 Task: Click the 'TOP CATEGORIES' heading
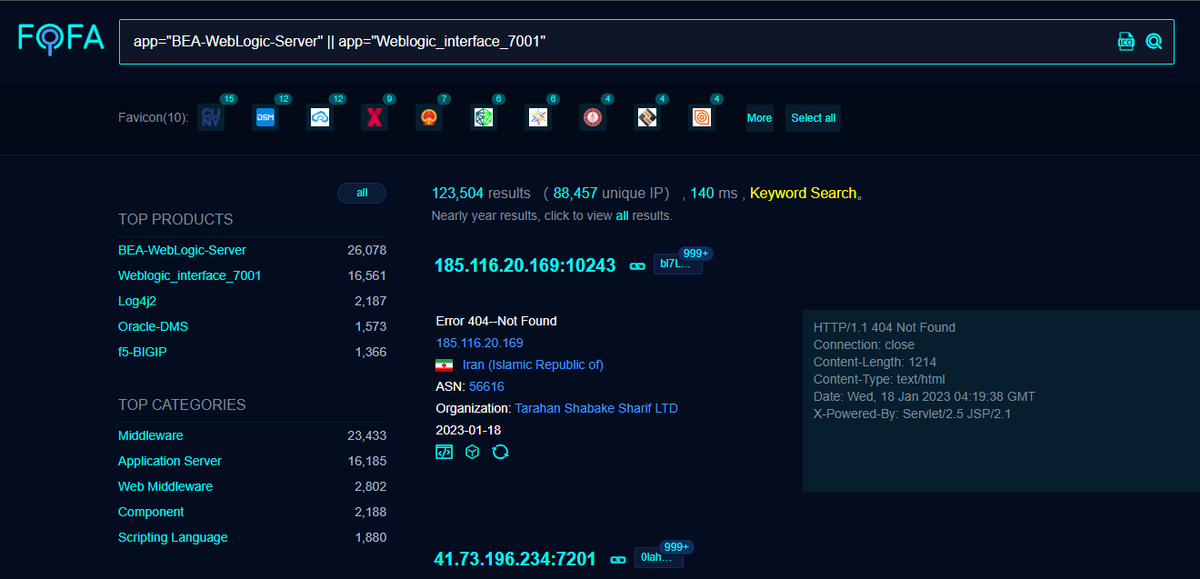(x=182, y=405)
